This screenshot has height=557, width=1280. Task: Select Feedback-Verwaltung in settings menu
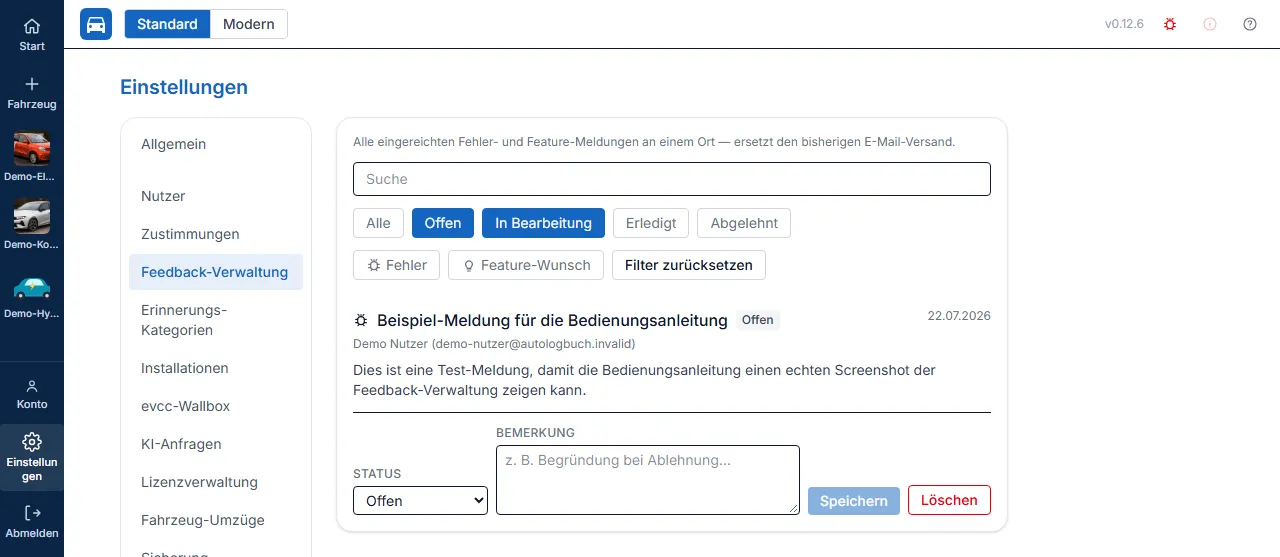216,272
